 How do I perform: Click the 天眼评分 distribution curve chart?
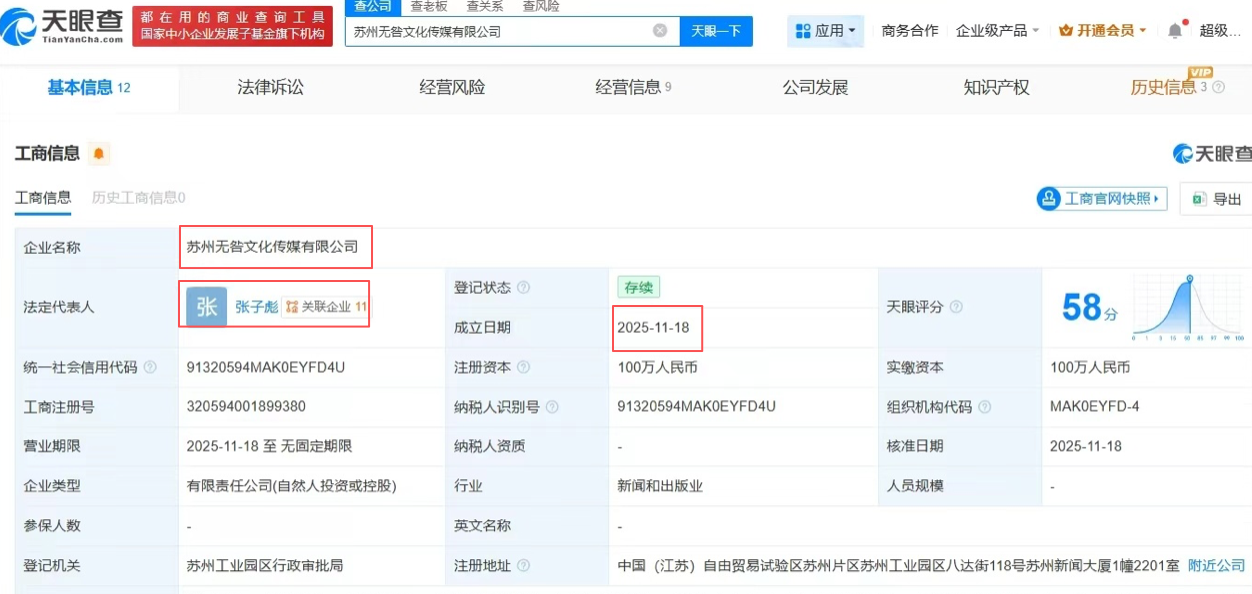(x=1188, y=308)
